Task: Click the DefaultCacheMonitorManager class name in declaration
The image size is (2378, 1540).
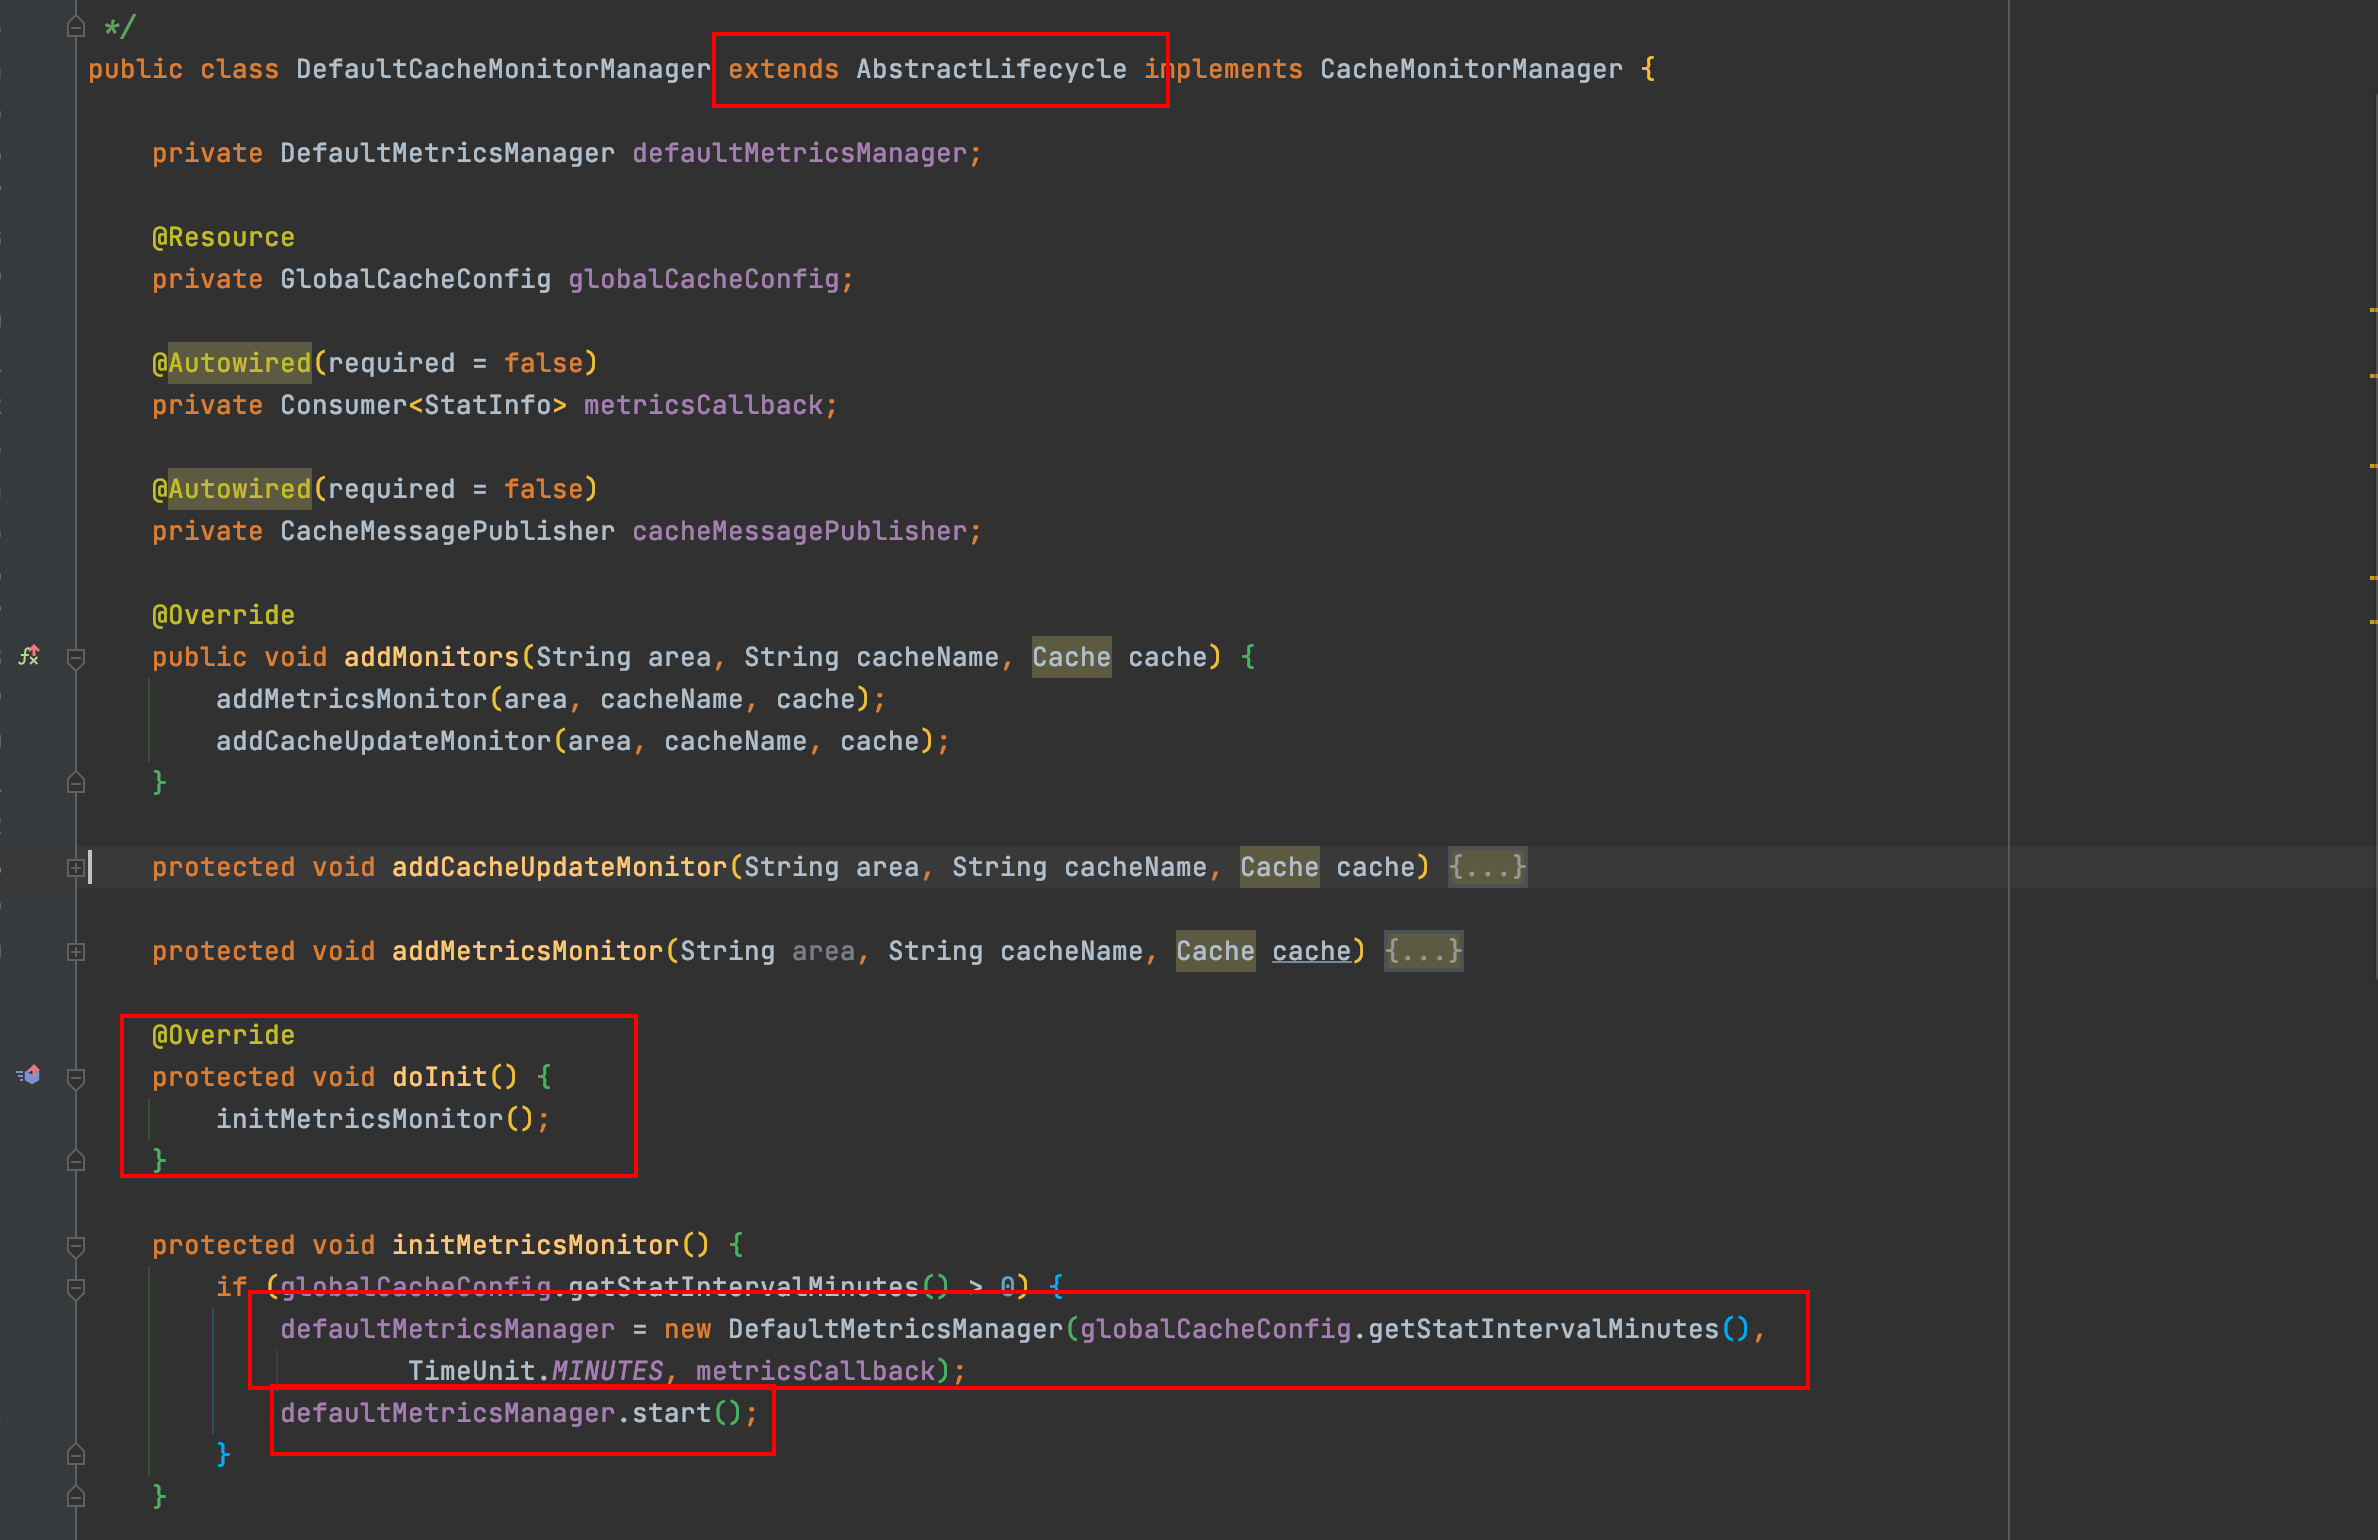Action: tap(503, 69)
